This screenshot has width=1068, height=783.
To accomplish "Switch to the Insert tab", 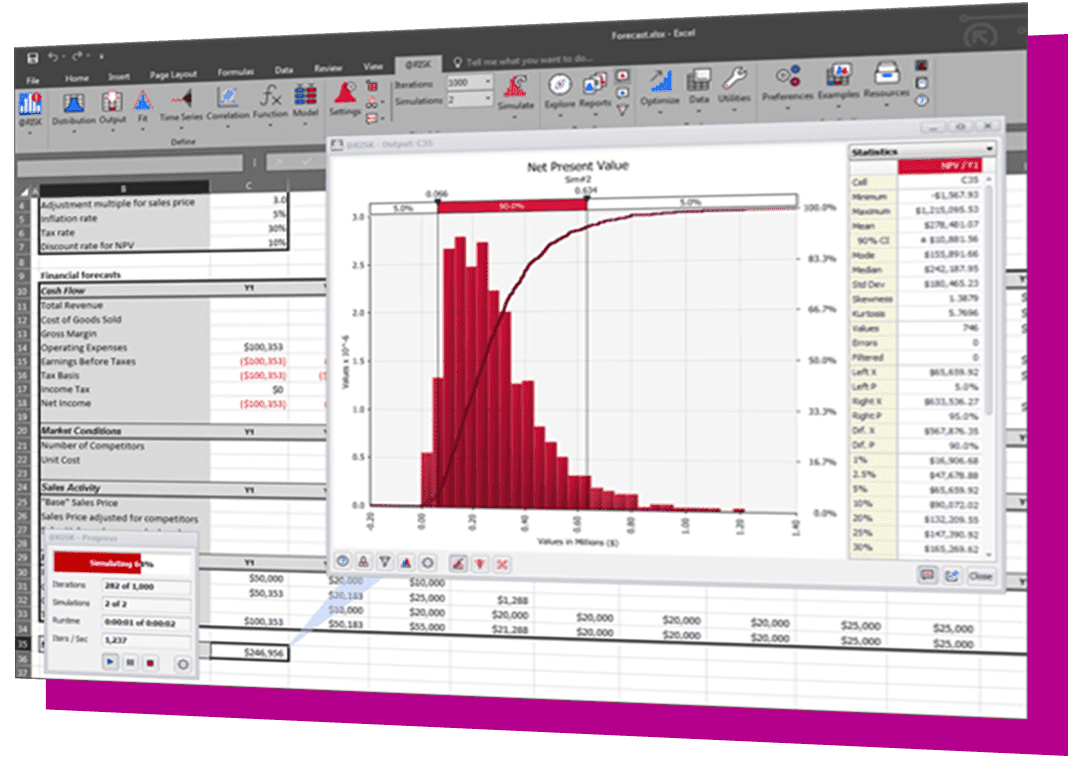I will [119, 77].
